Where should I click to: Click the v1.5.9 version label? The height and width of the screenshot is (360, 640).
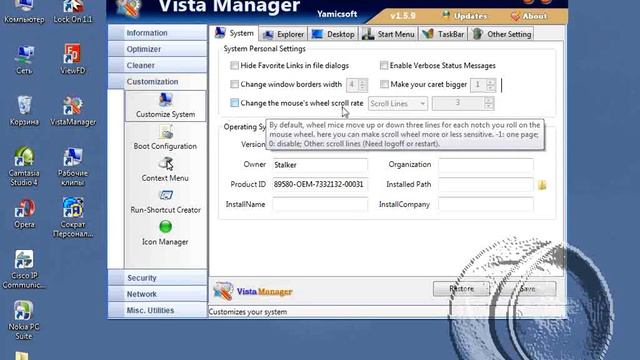pyautogui.click(x=402, y=16)
